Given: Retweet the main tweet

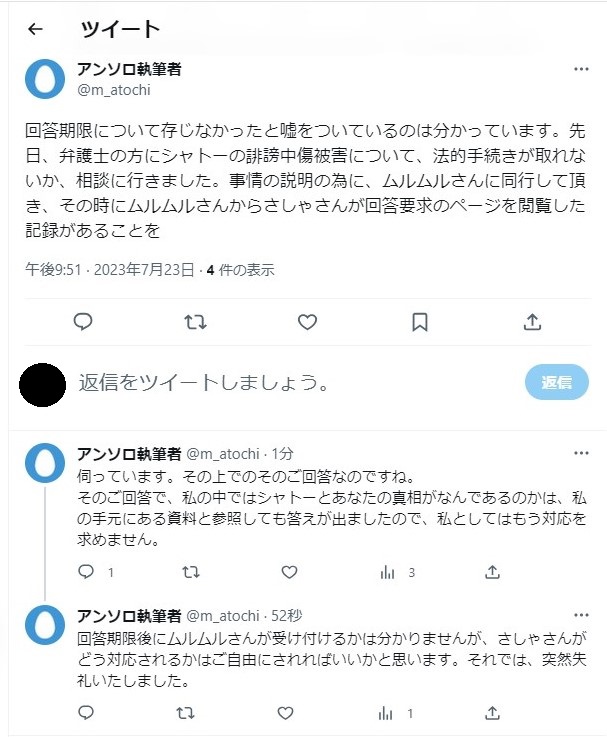Looking at the screenshot, I should [x=196, y=321].
